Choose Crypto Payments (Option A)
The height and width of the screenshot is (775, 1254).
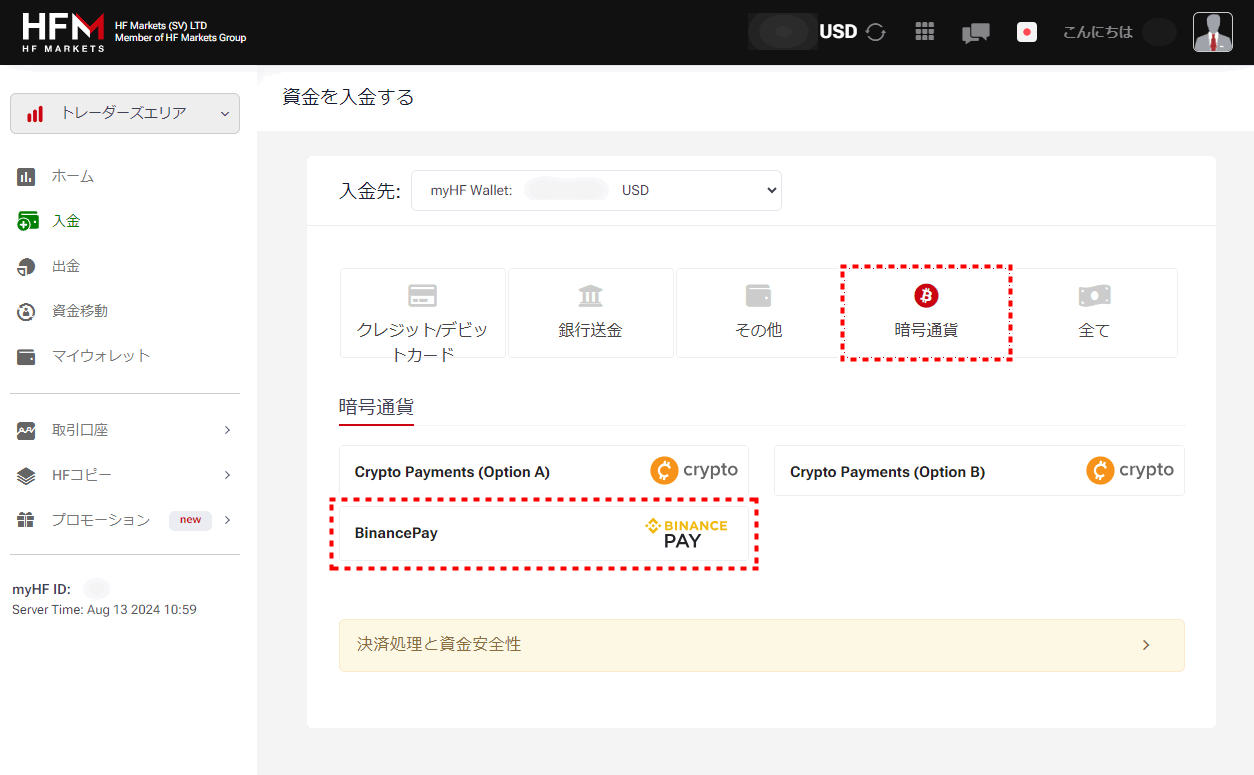click(544, 471)
